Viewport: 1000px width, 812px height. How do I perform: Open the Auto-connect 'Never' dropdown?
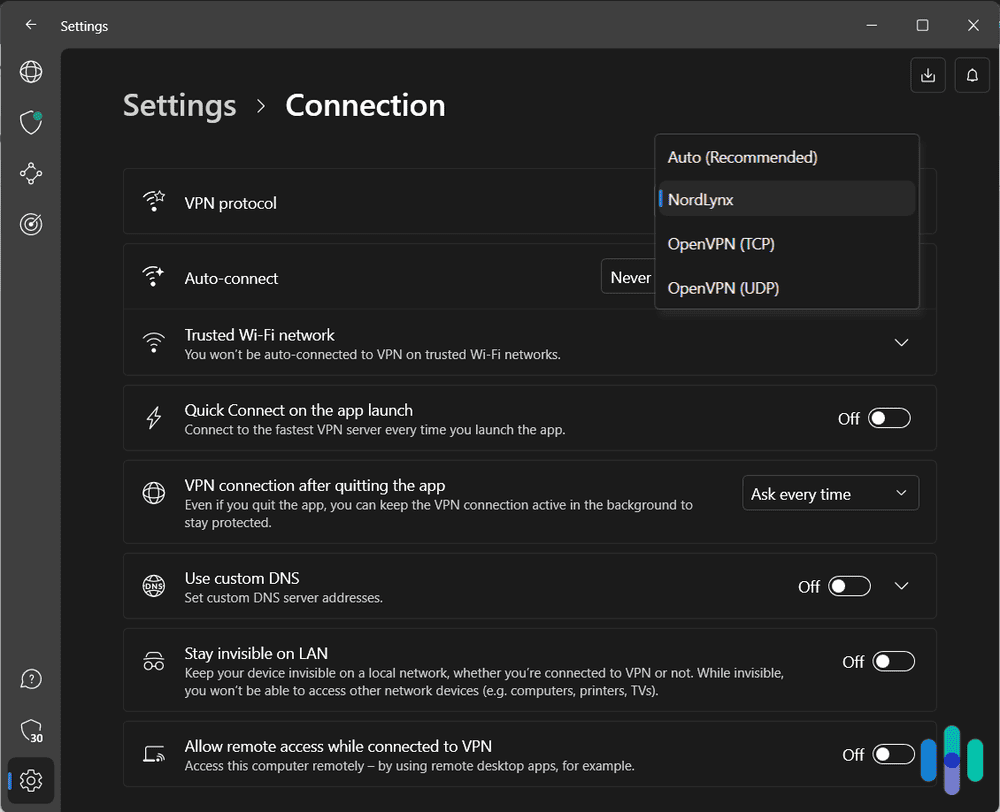coord(632,276)
